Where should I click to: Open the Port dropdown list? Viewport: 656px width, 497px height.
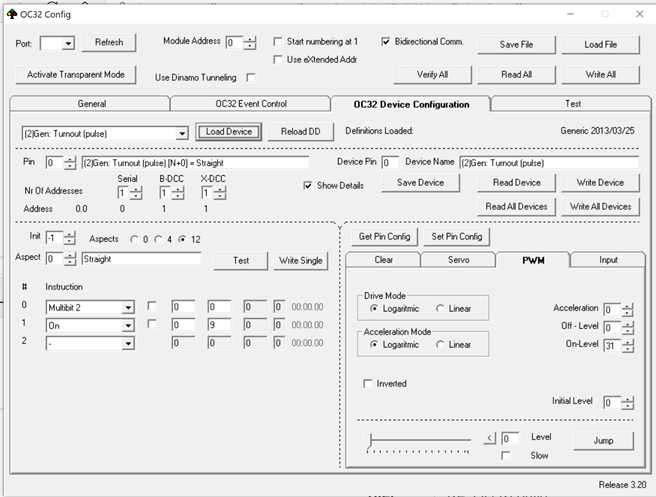point(69,43)
